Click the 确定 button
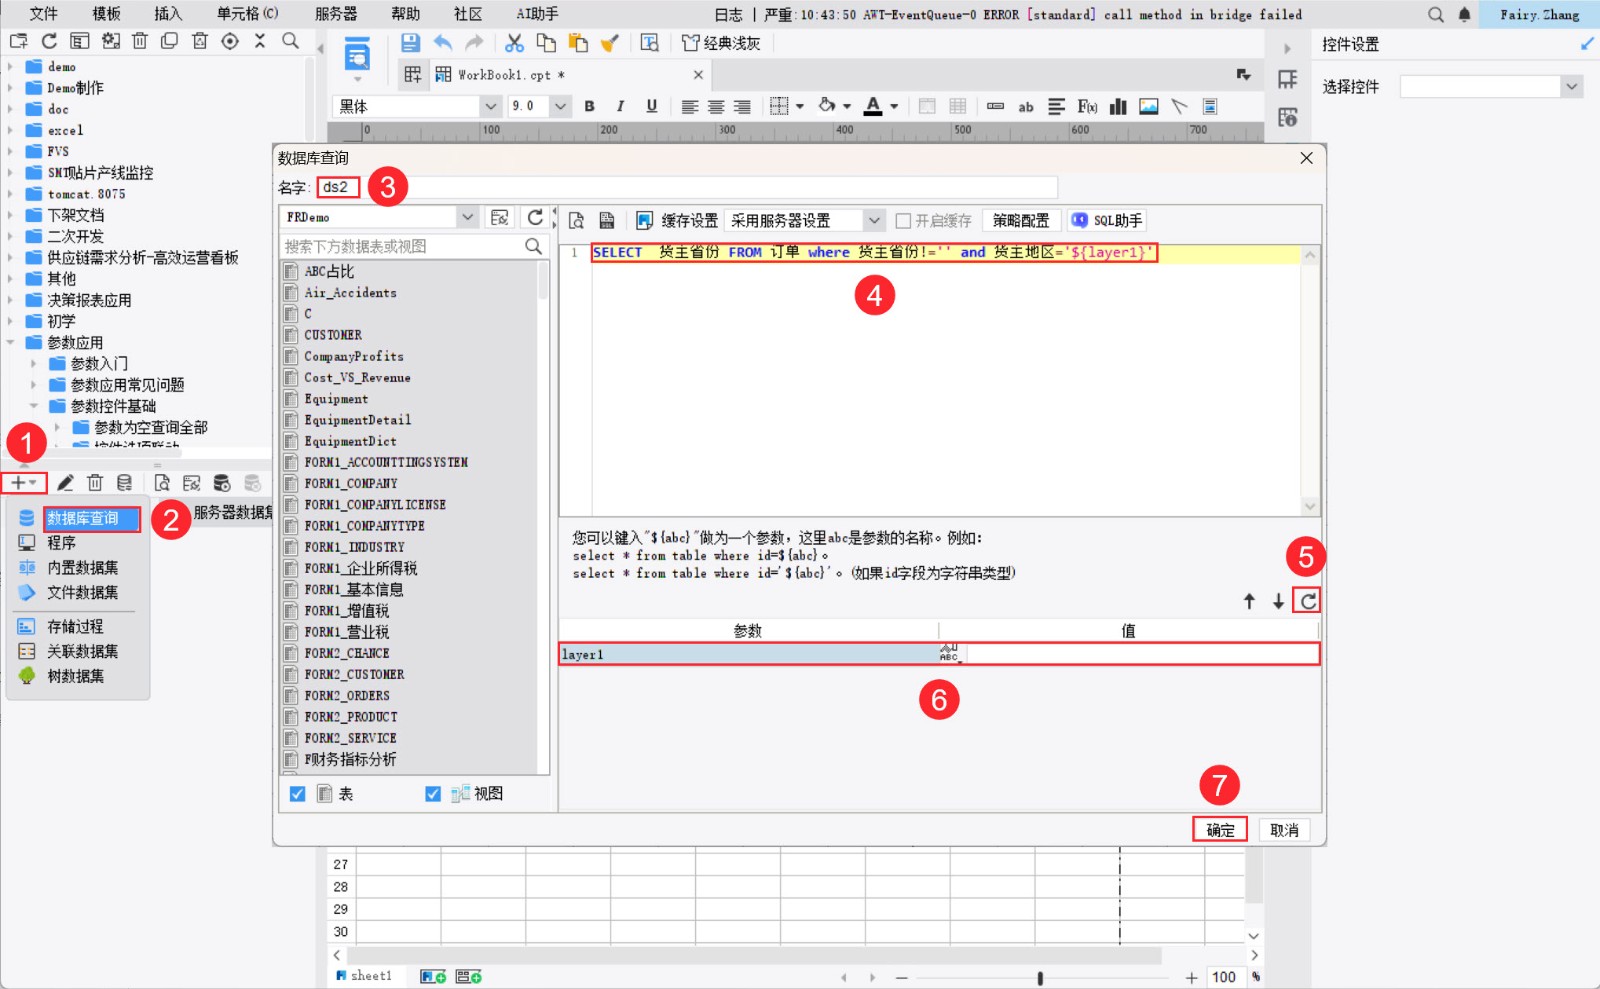Image resolution: width=1600 pixels, height=989 pixels. click(1220, 830)
